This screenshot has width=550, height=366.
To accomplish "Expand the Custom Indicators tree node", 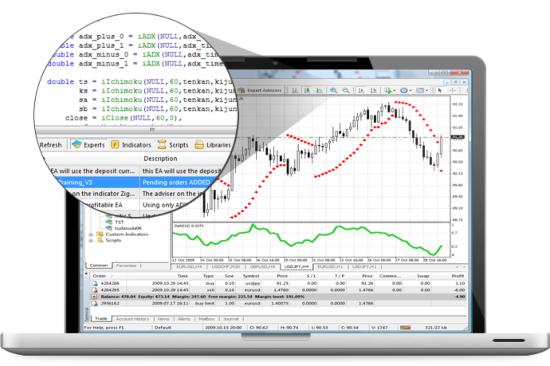I will (x=91, y=234).
